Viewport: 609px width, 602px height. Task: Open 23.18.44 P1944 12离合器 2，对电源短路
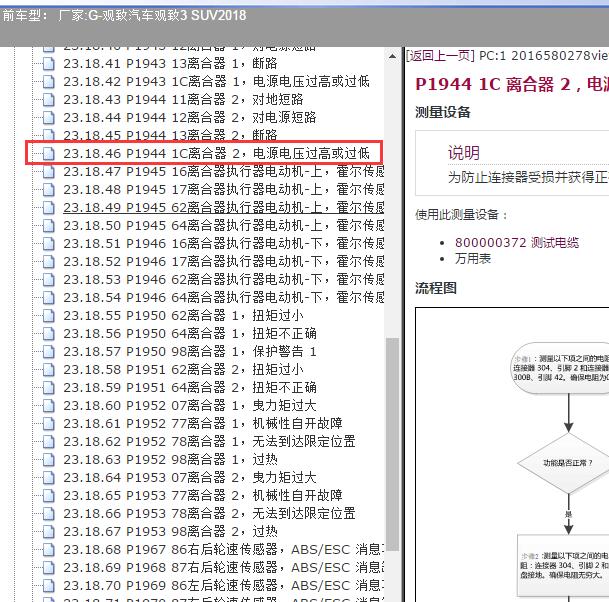(x=190, y=117)
